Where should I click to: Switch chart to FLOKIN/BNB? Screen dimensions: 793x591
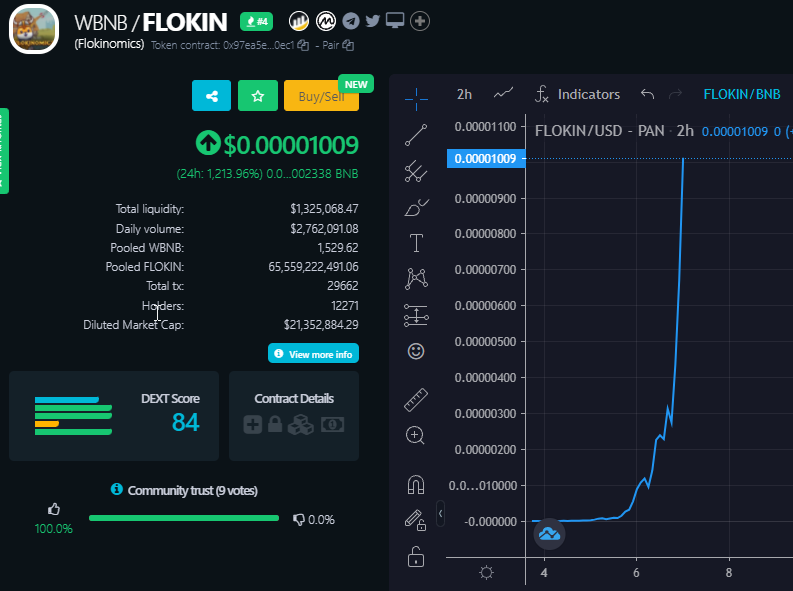[x=742, y=94]
